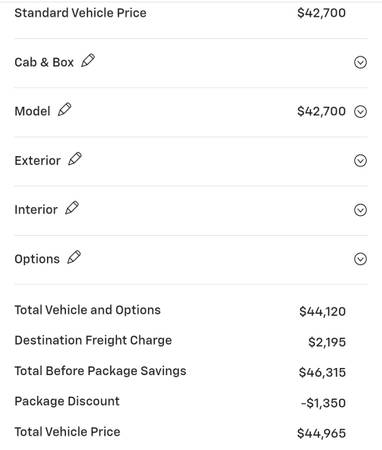Click the Total Vehicle Price label
382x450 pixels.
click(x=67, y=432)
